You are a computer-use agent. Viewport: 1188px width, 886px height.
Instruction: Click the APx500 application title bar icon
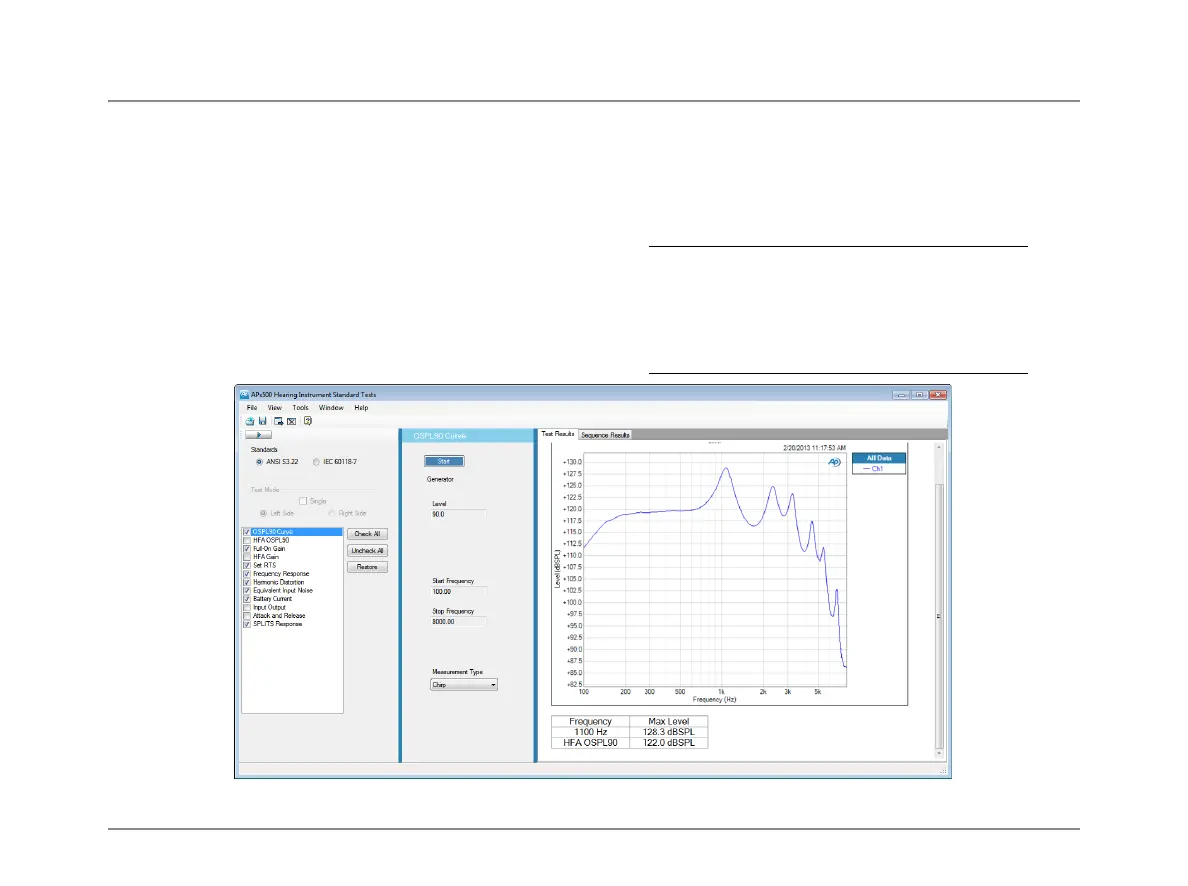click(244, 395)
